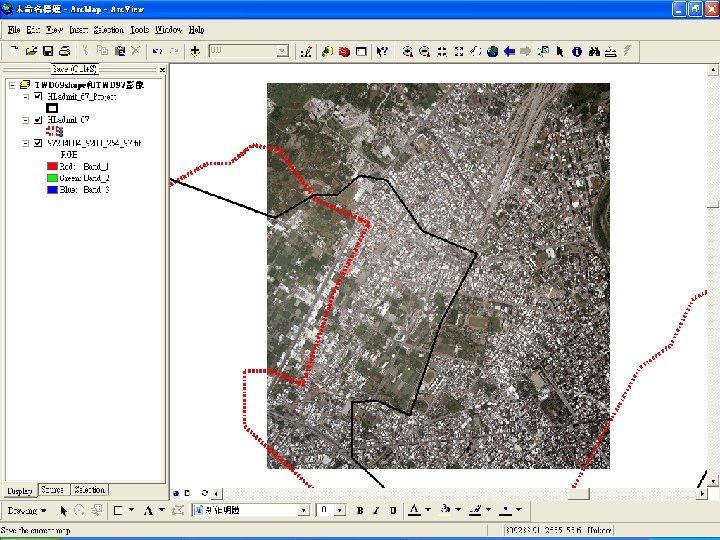Open the Find binoculars tool
Viewport: 720px width, 540px height.
tap(594, 51)
